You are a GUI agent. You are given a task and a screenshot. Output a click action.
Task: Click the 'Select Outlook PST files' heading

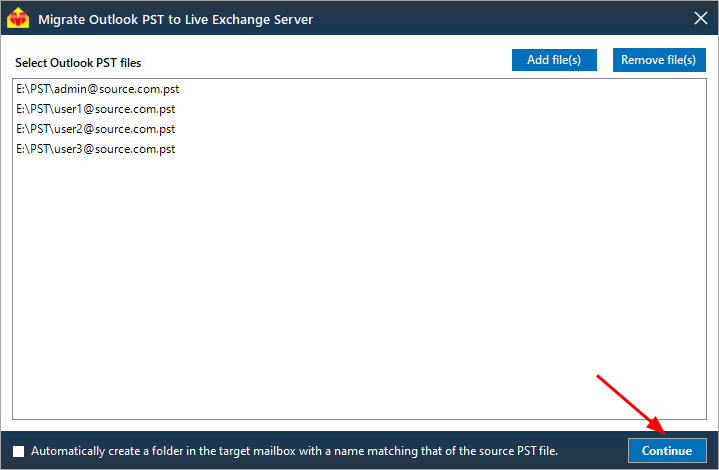coord(78,63)
